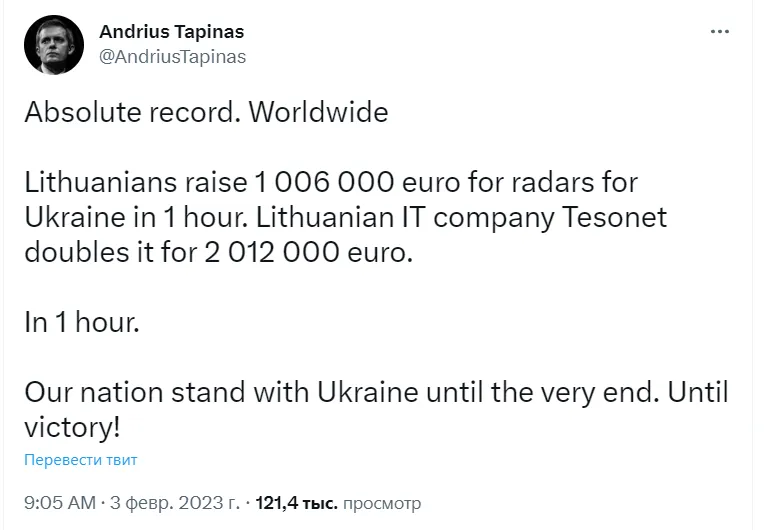Viewport: 774px width, 530px height.
Task: Click the 121,4 тыс. views count
Action: pyautogui.click(x=297, y=502)
